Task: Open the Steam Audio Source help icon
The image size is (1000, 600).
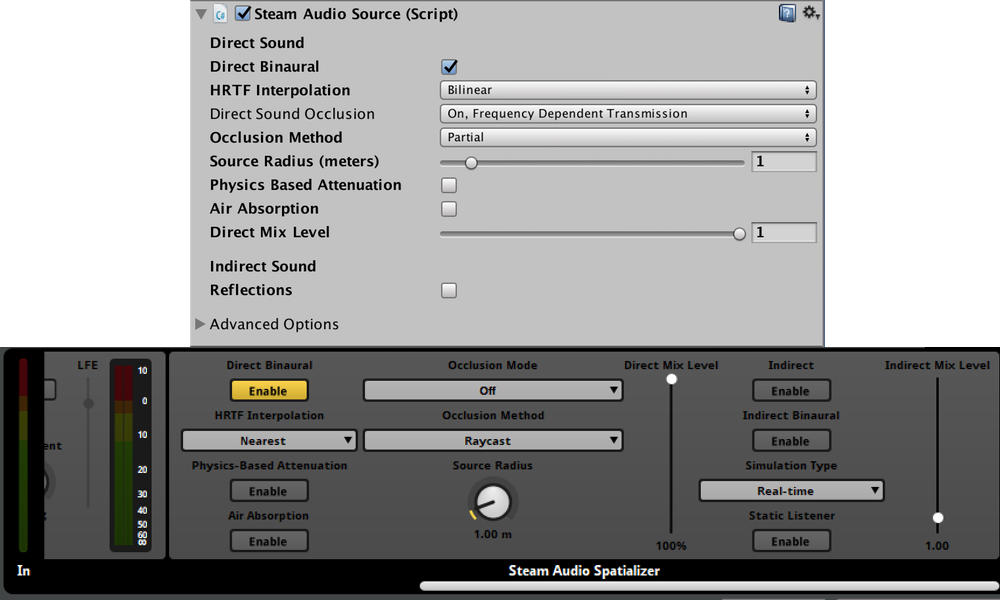Action: coord(788,14)
